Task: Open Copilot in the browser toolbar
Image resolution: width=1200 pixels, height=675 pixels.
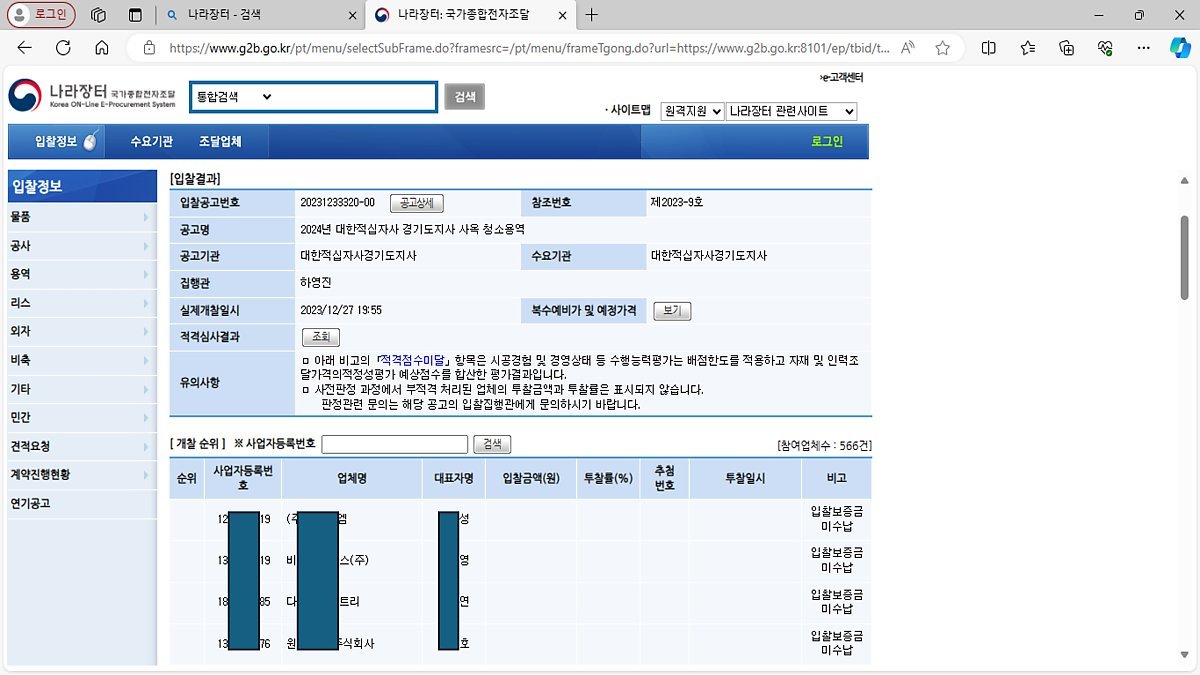Action: (x=1180, y=46)
